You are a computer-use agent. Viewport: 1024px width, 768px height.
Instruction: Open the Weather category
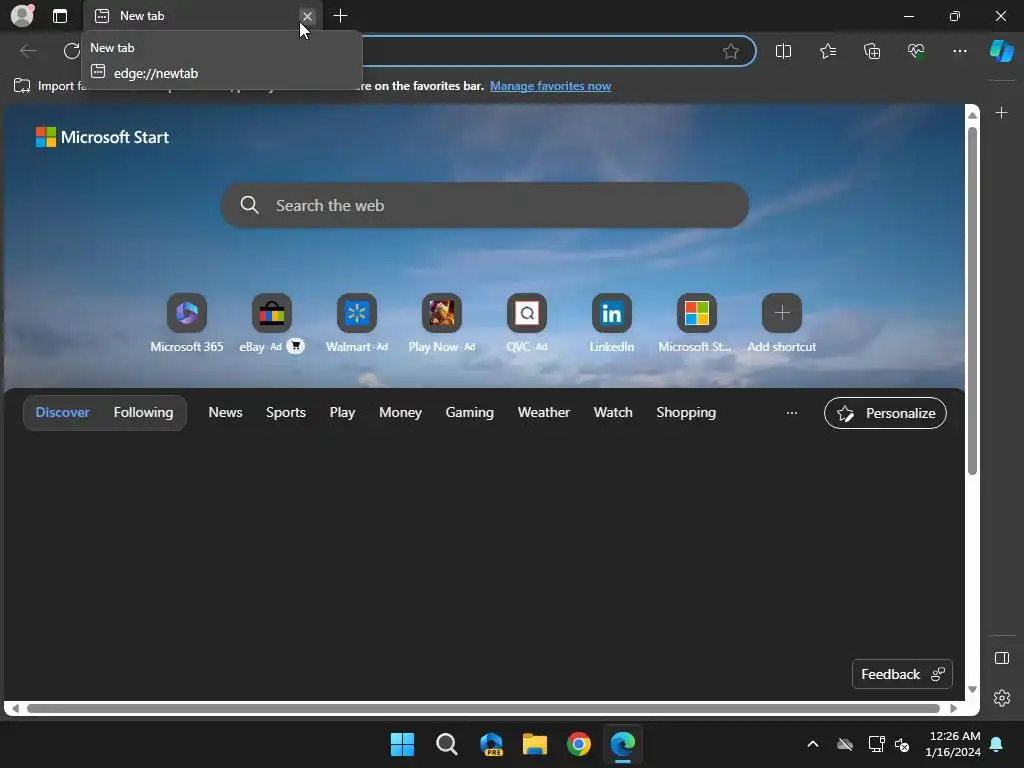point(543,413)
